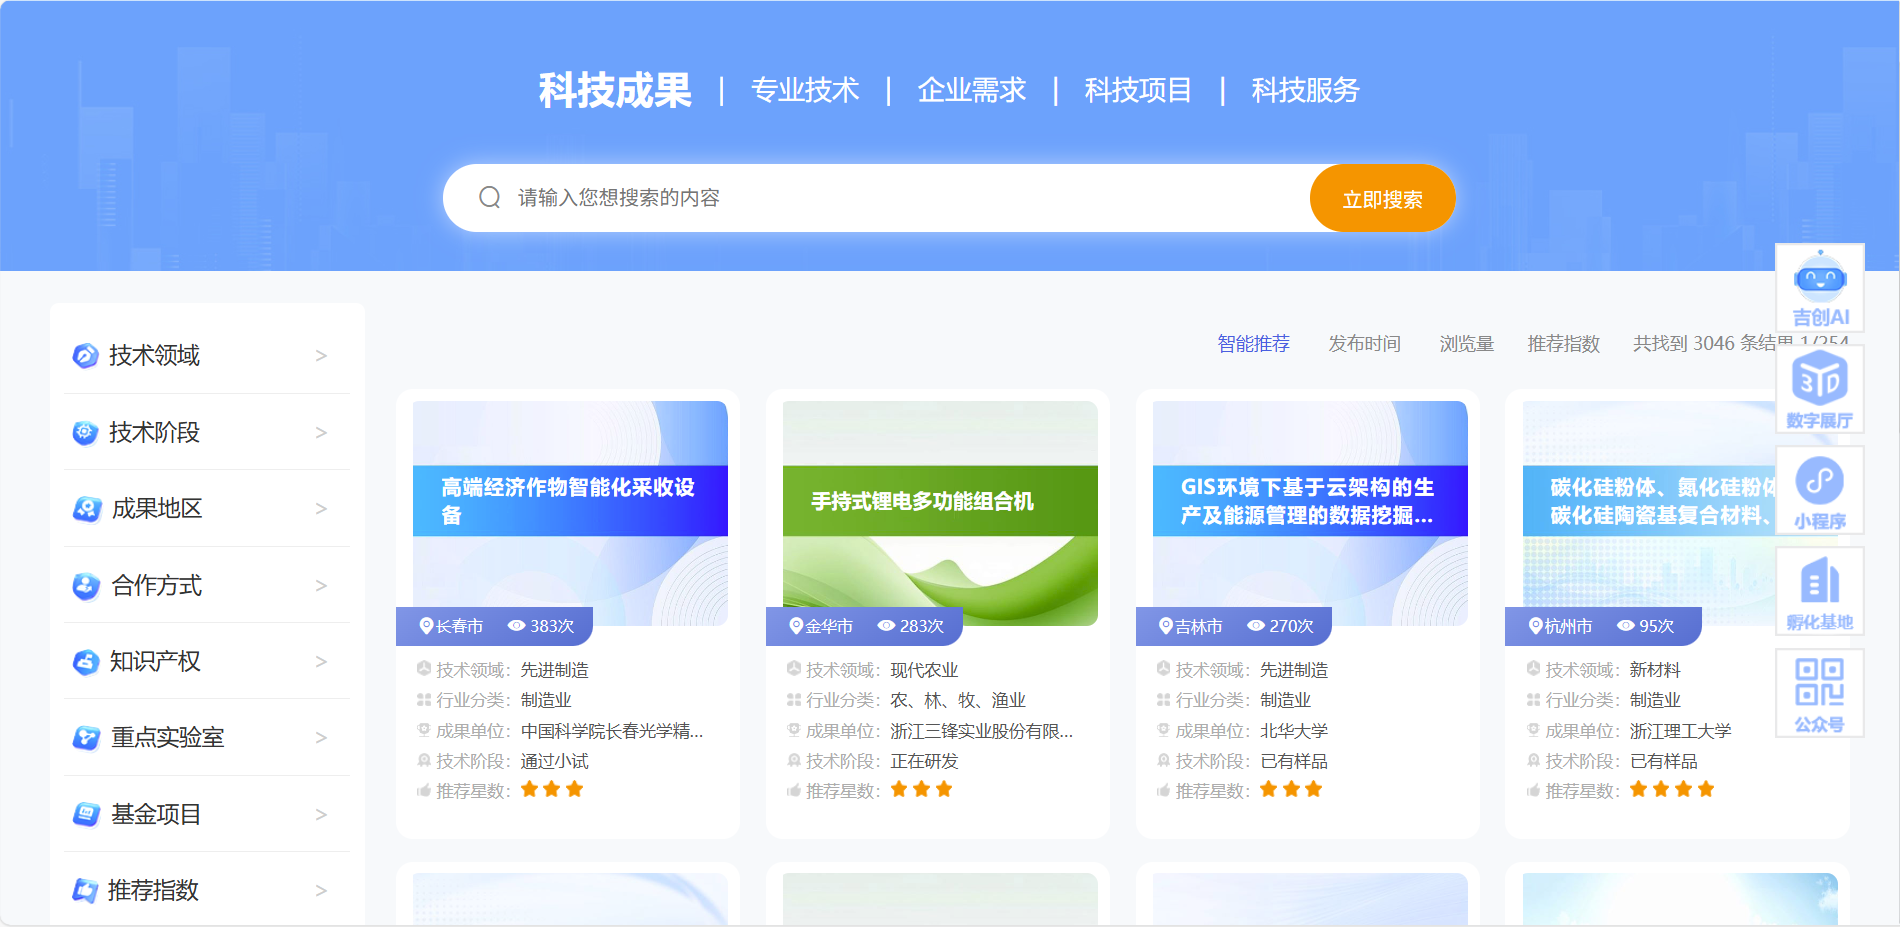This screenshot has height=927, width=1900.
Task: Click the 重点实验室 sidebar icon
Action: [85, 738]
